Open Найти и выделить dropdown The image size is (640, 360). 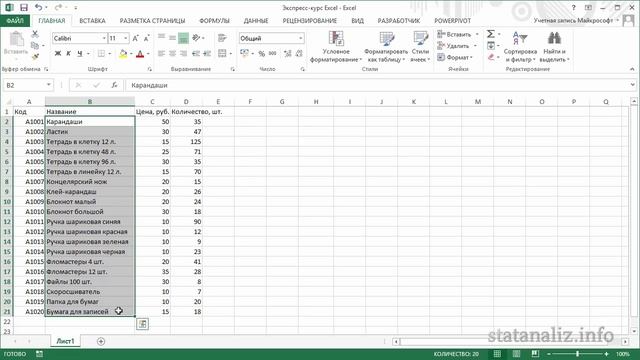554,47
